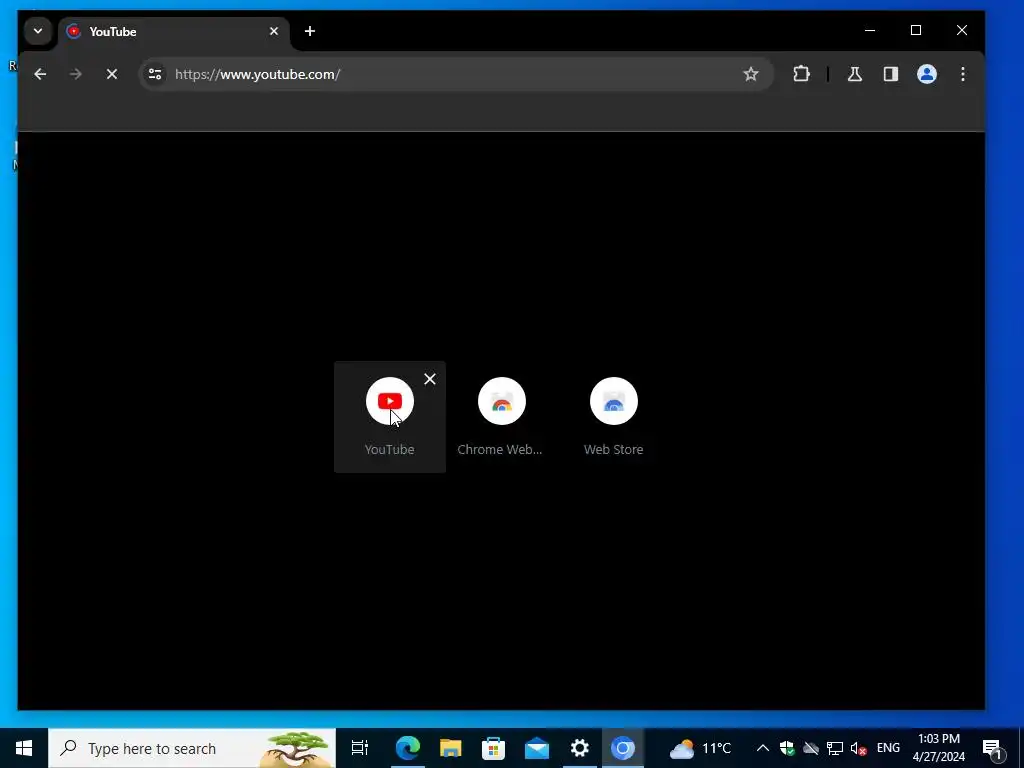This screenshot has width=1024, height=768.
Task: Maximize the Chrome window
Action: (916, 31)
